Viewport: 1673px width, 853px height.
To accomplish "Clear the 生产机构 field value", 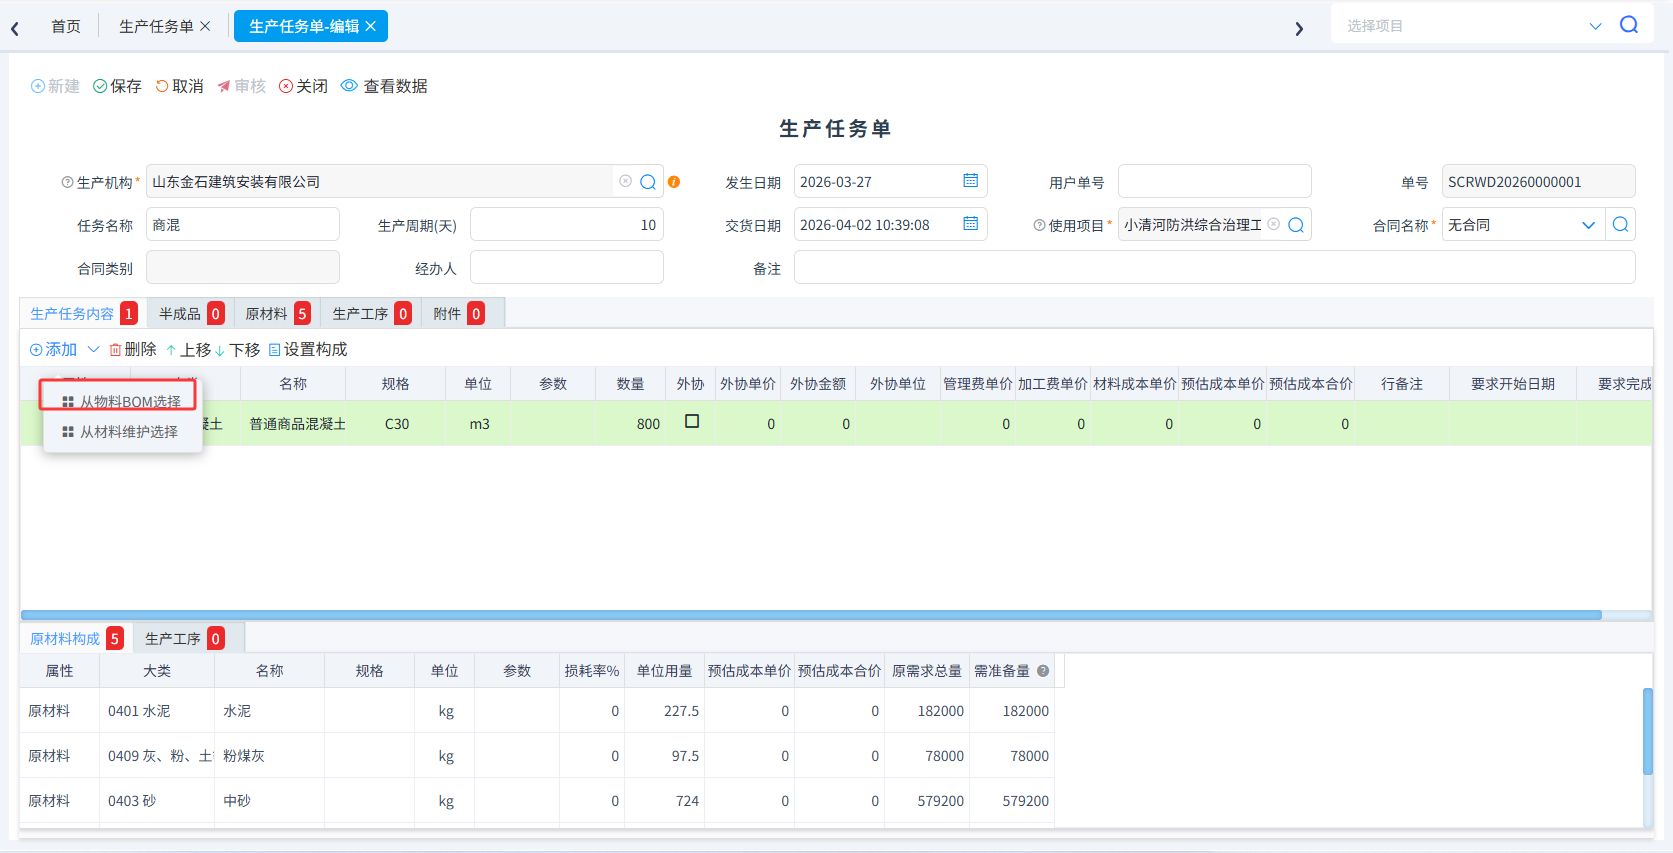I will pyautogui.click(x=625, y=181).
